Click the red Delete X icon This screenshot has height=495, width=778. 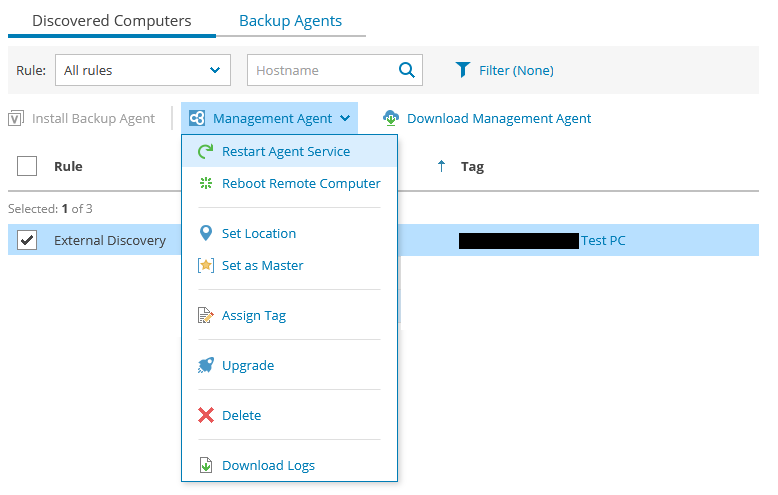[x=205, y=415]
